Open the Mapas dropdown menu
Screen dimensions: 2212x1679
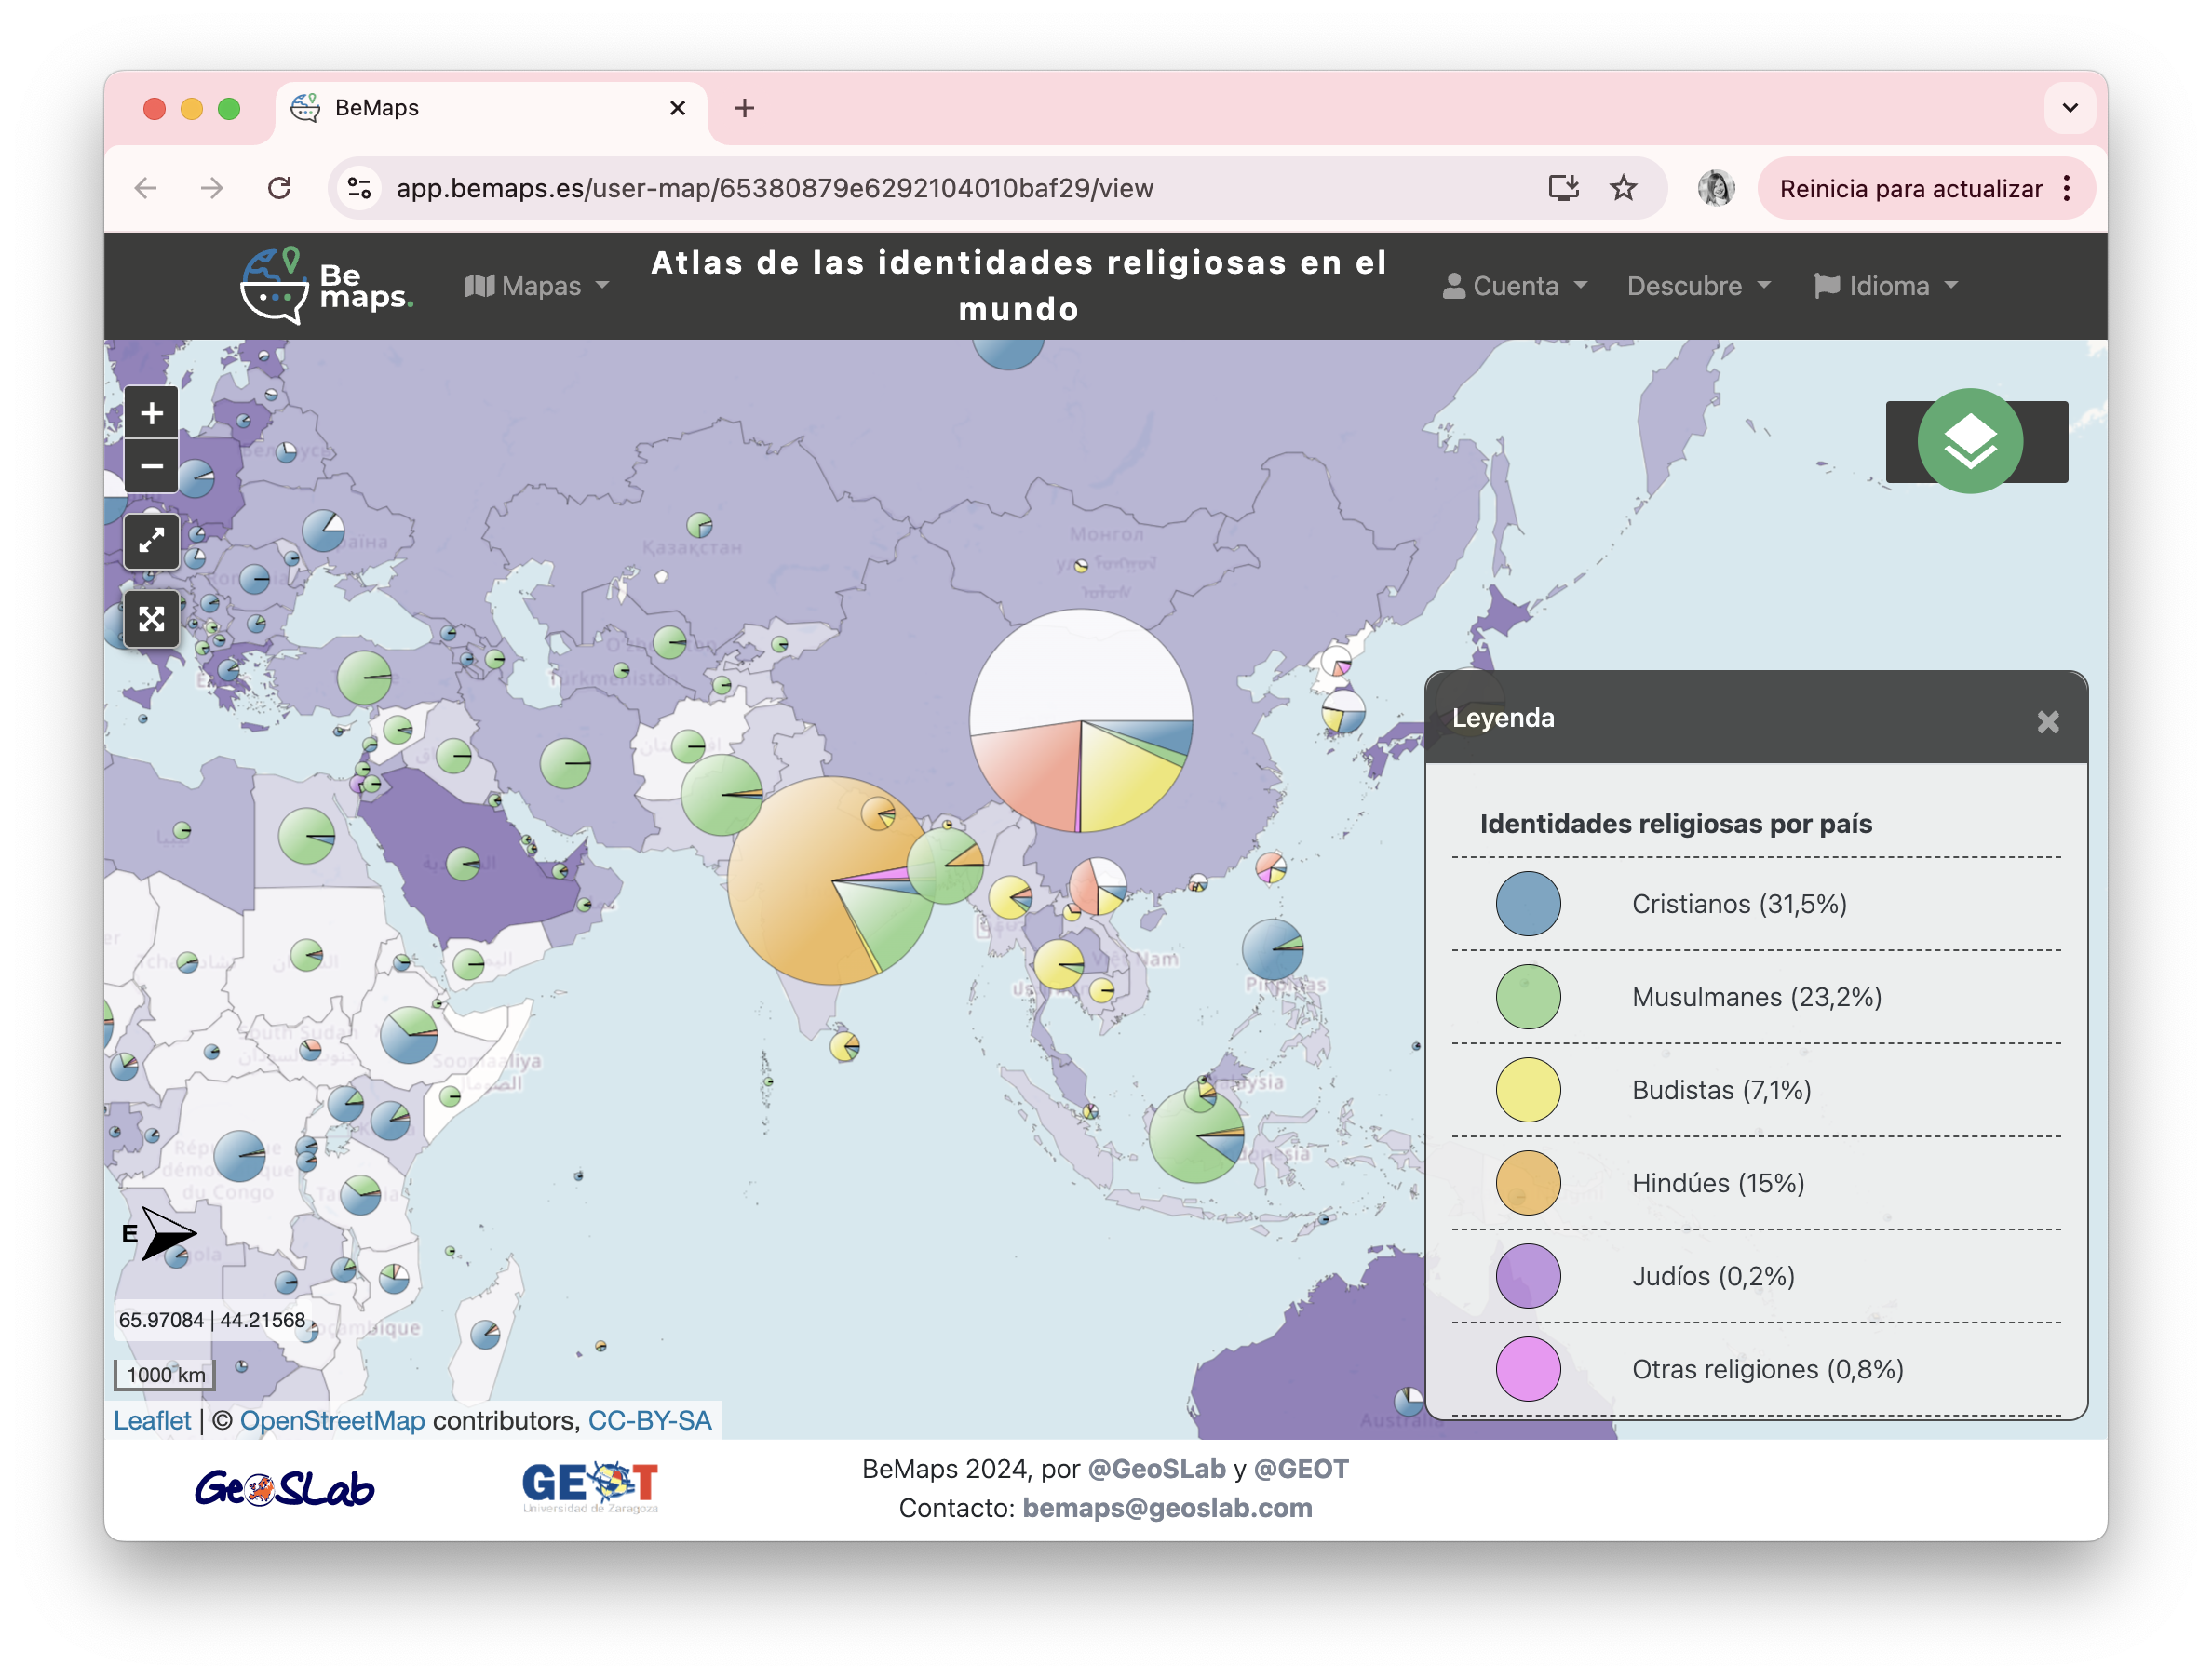click(537, 286)
